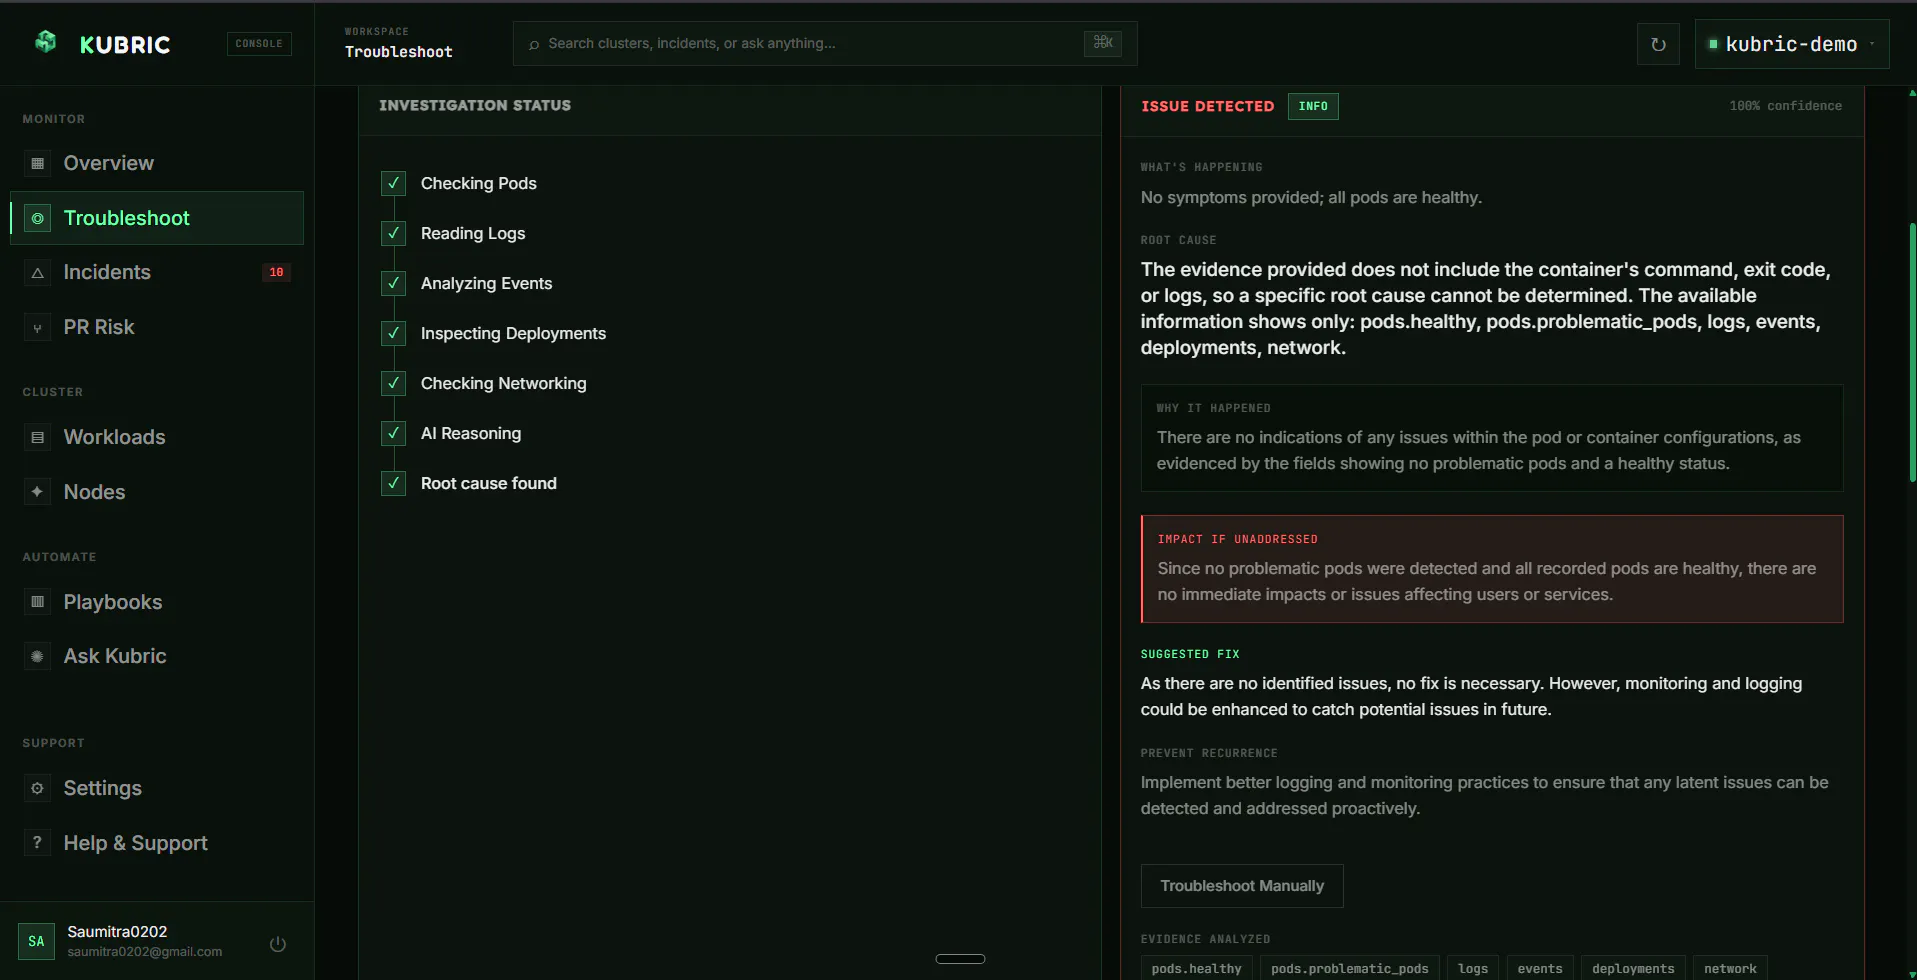Click the Settings gear icon
Image resolution: width=1917 pixels, height=980 pixels.
point(37,788)
